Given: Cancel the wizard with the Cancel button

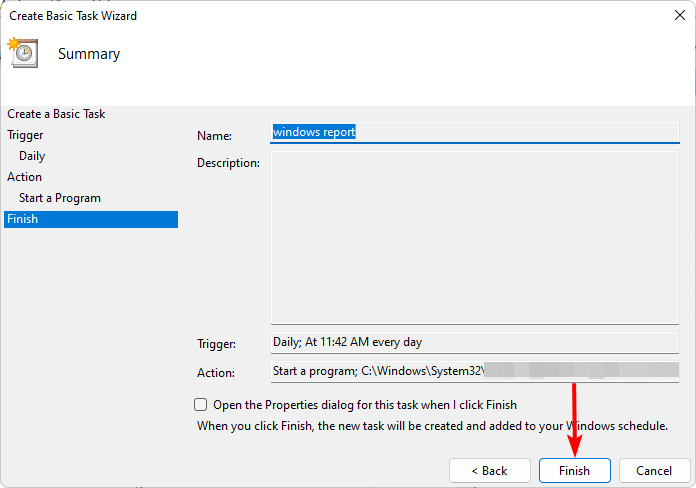Looking at the screenshot, I should pyautogui.click(x=654, y=470).
